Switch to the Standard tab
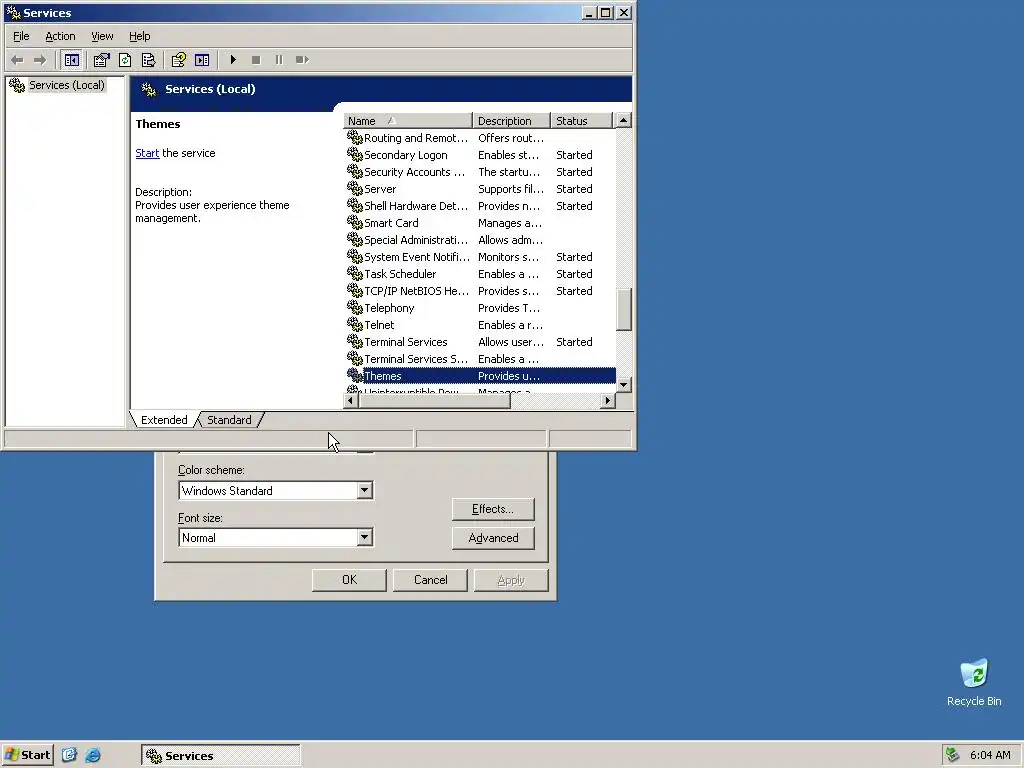The width and height of the screenshot is (1024, 768). [229, 420]
